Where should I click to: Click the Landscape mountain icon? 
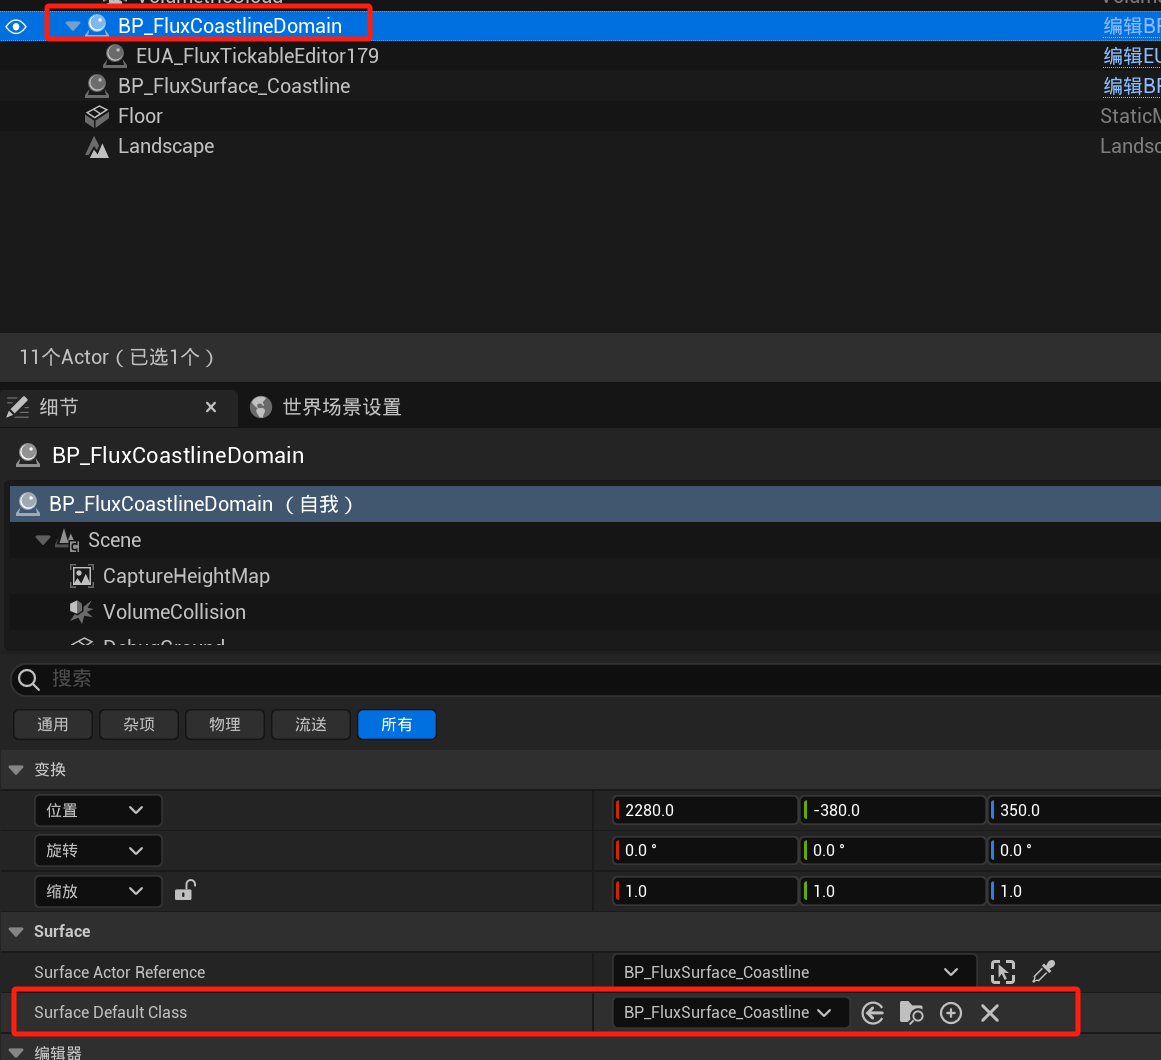[97, 147]
